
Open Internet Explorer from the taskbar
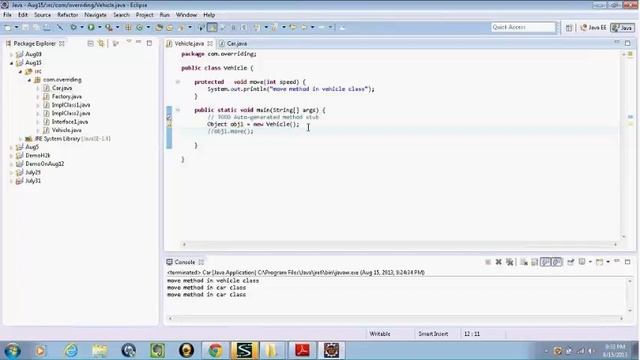coord(71,350)
